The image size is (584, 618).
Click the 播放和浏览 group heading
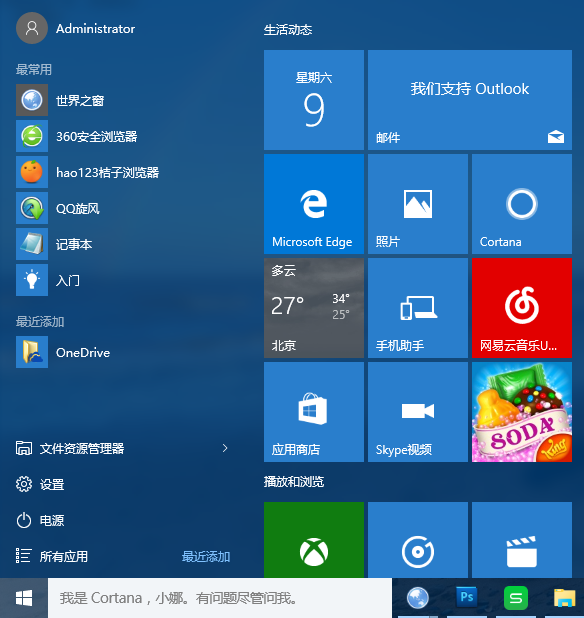coord(294,481)
